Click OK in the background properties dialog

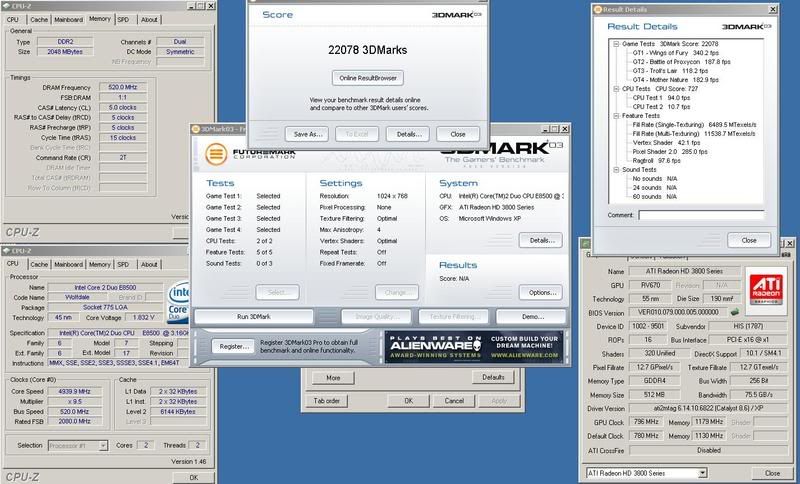[x=408, y=401]
